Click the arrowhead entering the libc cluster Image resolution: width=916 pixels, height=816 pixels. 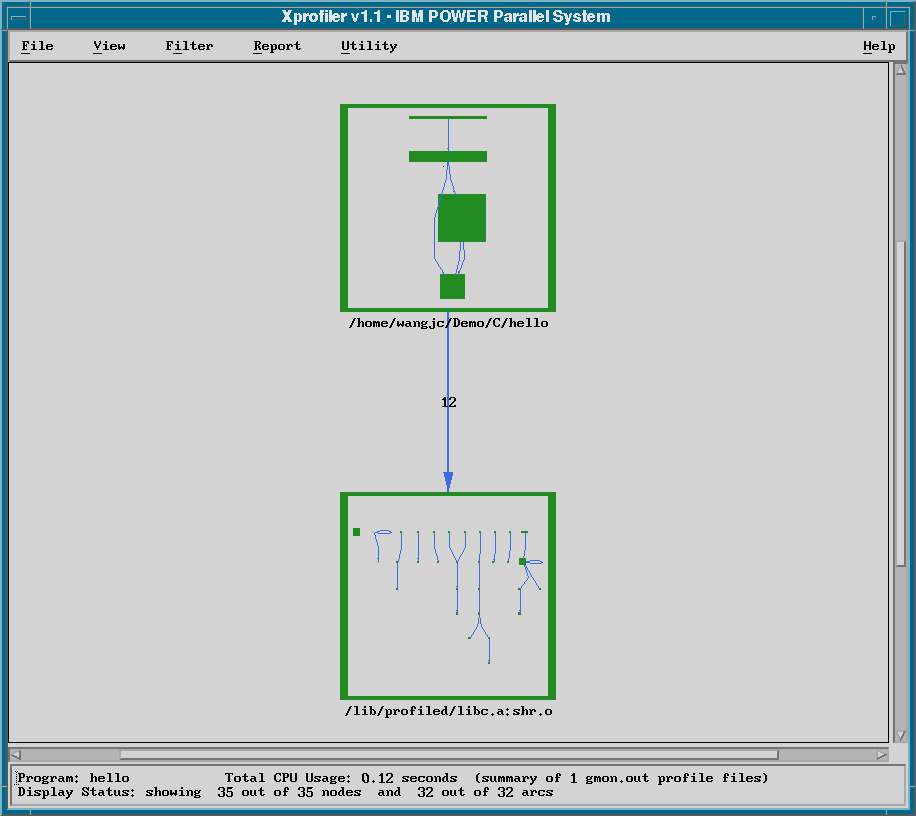pos(448,482)
